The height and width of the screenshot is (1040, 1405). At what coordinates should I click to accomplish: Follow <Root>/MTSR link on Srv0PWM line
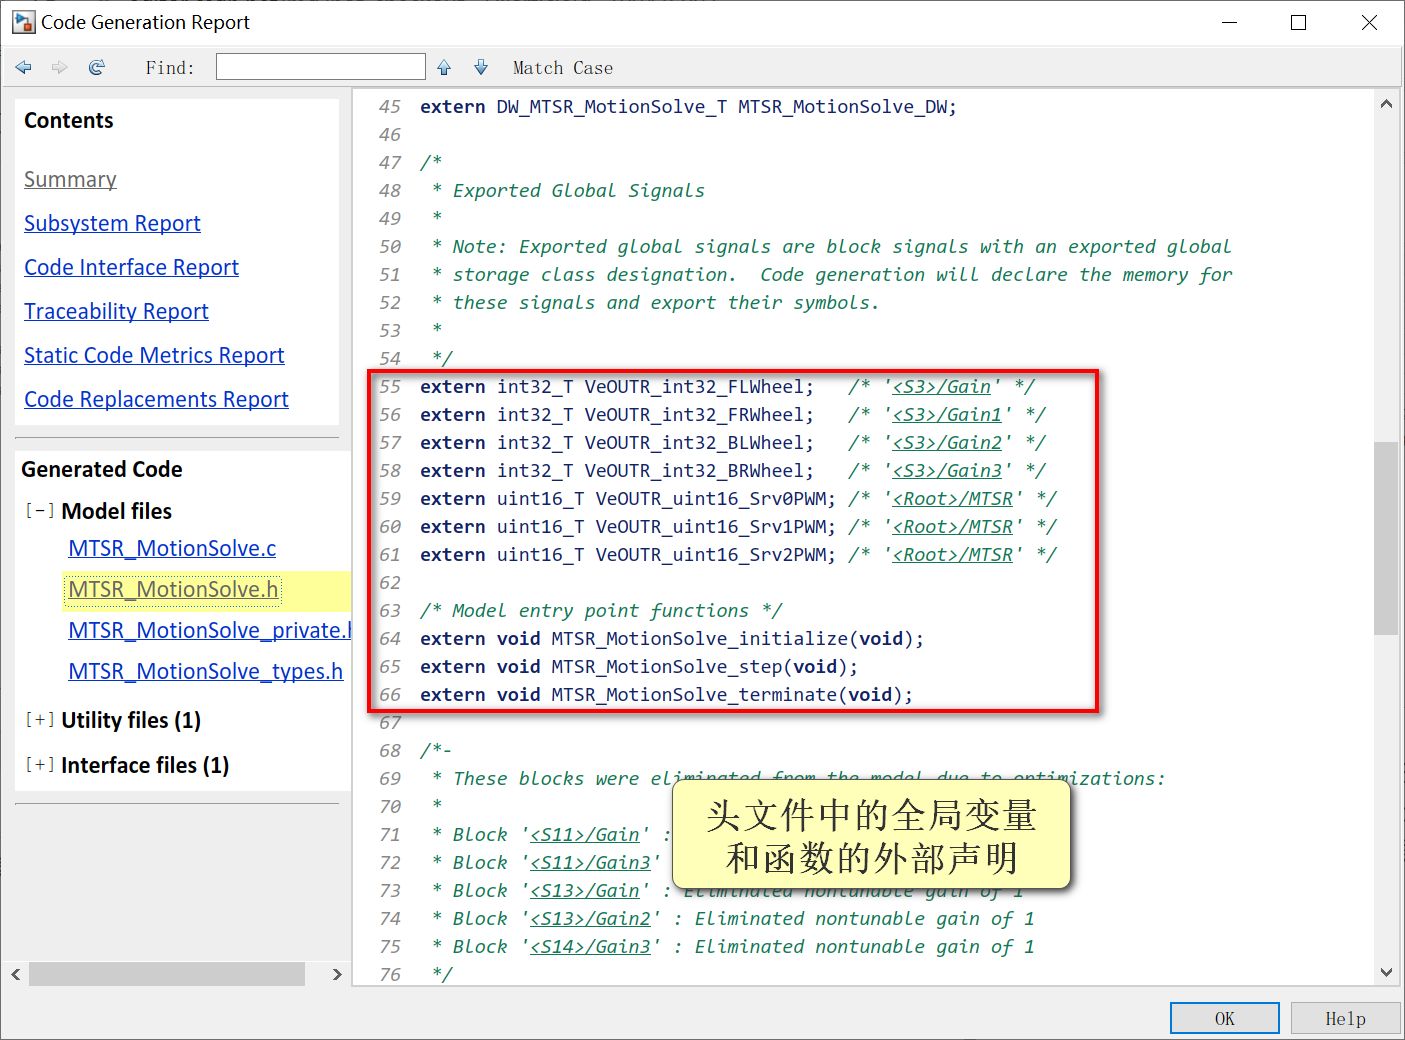[x=953, y=499]
